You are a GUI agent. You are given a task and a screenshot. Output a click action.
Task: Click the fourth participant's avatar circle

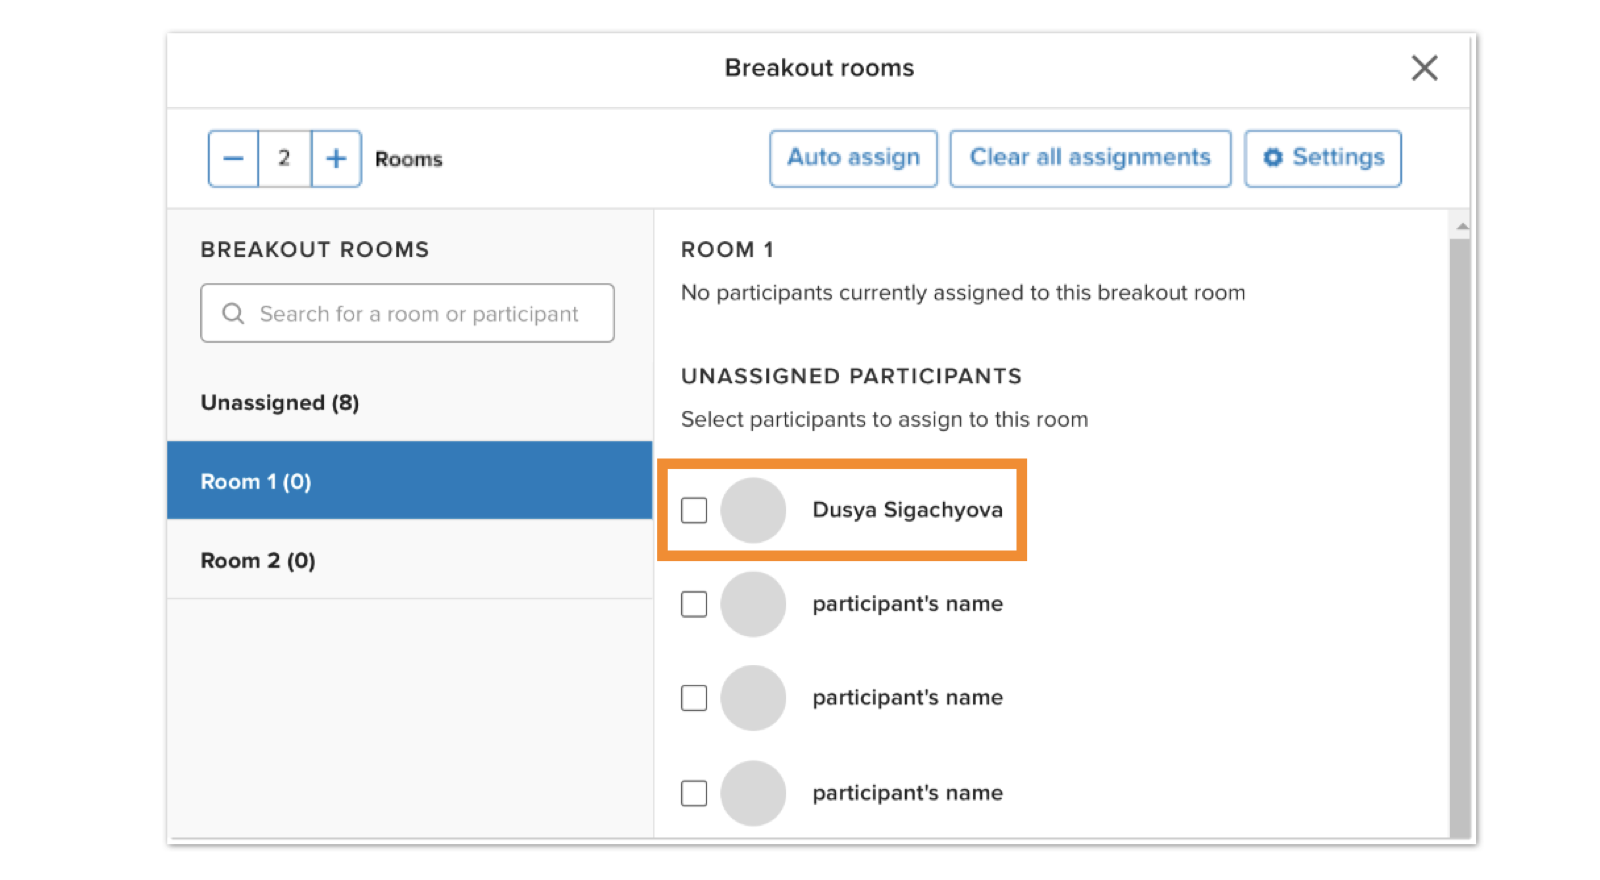tap(753, 793)
